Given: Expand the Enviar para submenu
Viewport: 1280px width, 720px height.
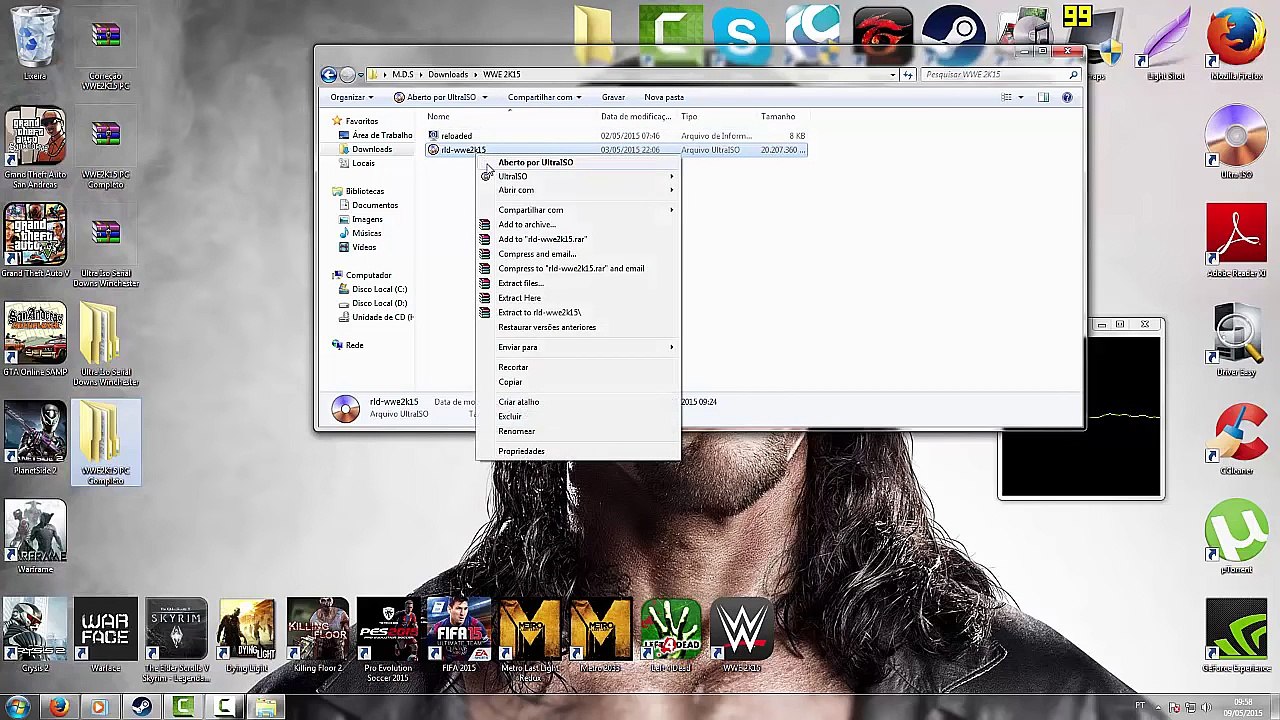Looking at the screenshot, I should (x=579, y=347).
